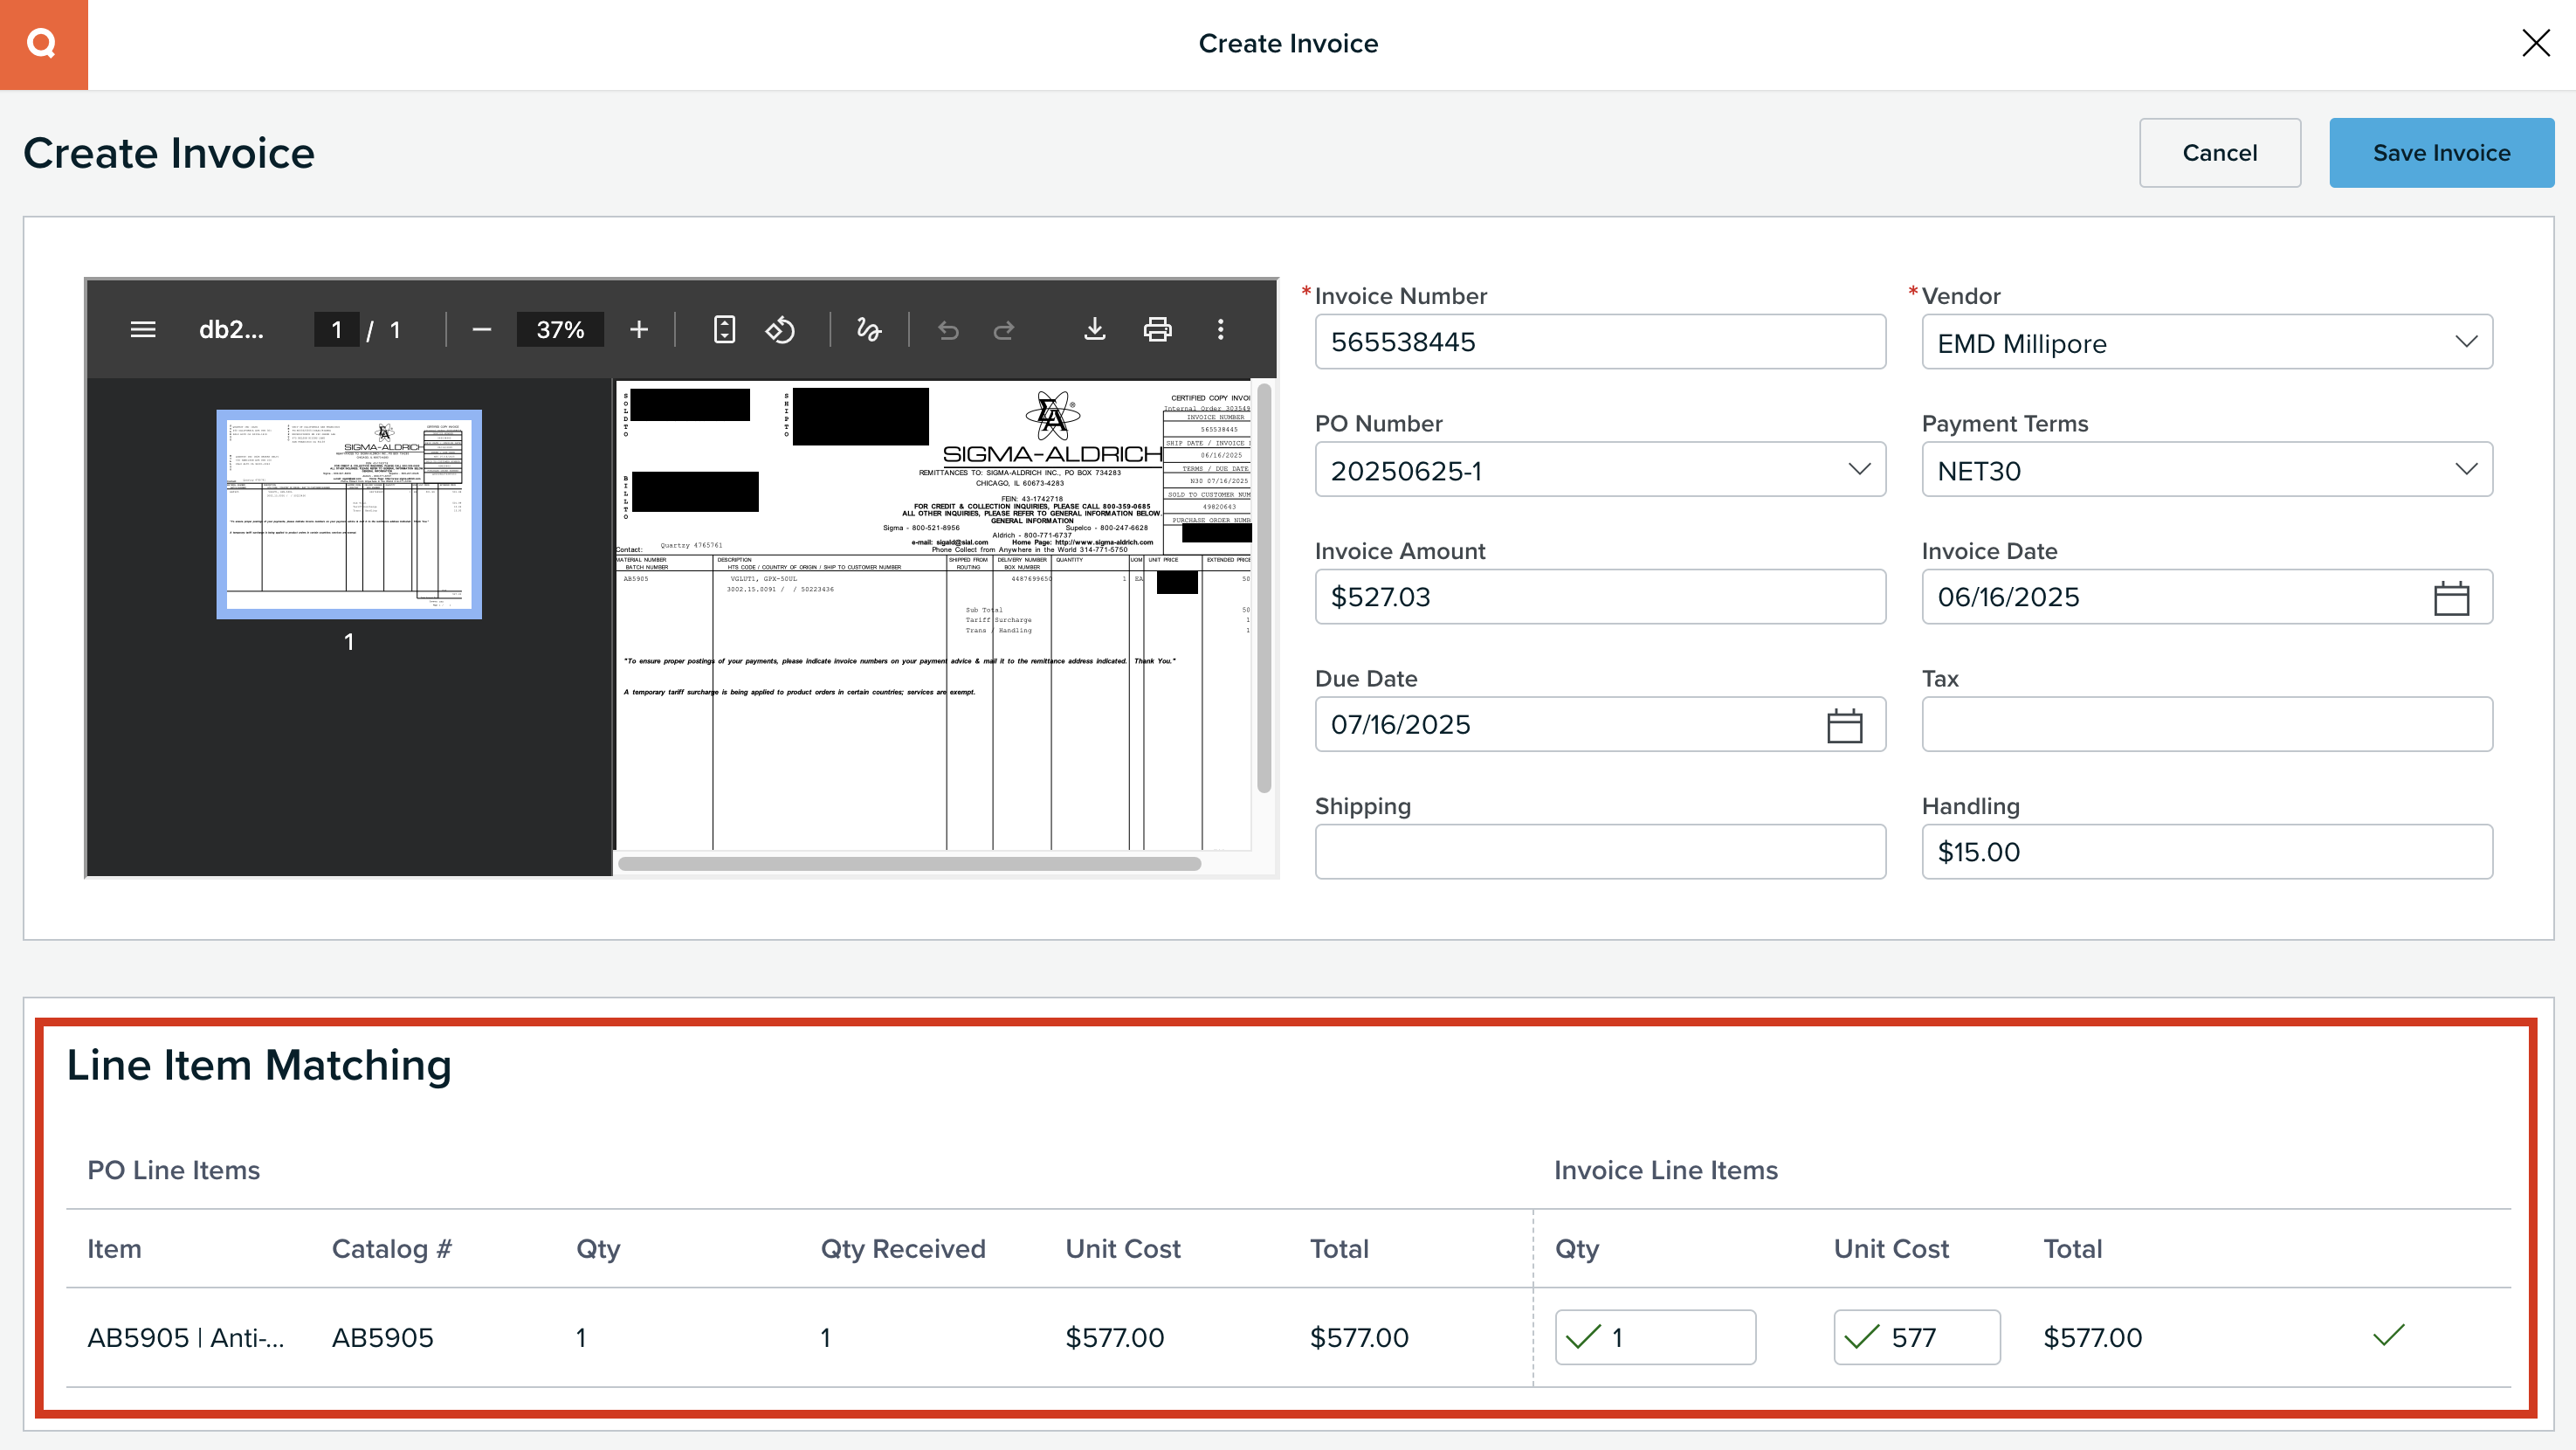Click the Invoice Amount field
The width and height of the screenshot is (2576, 1450).
coord(1599,597)
